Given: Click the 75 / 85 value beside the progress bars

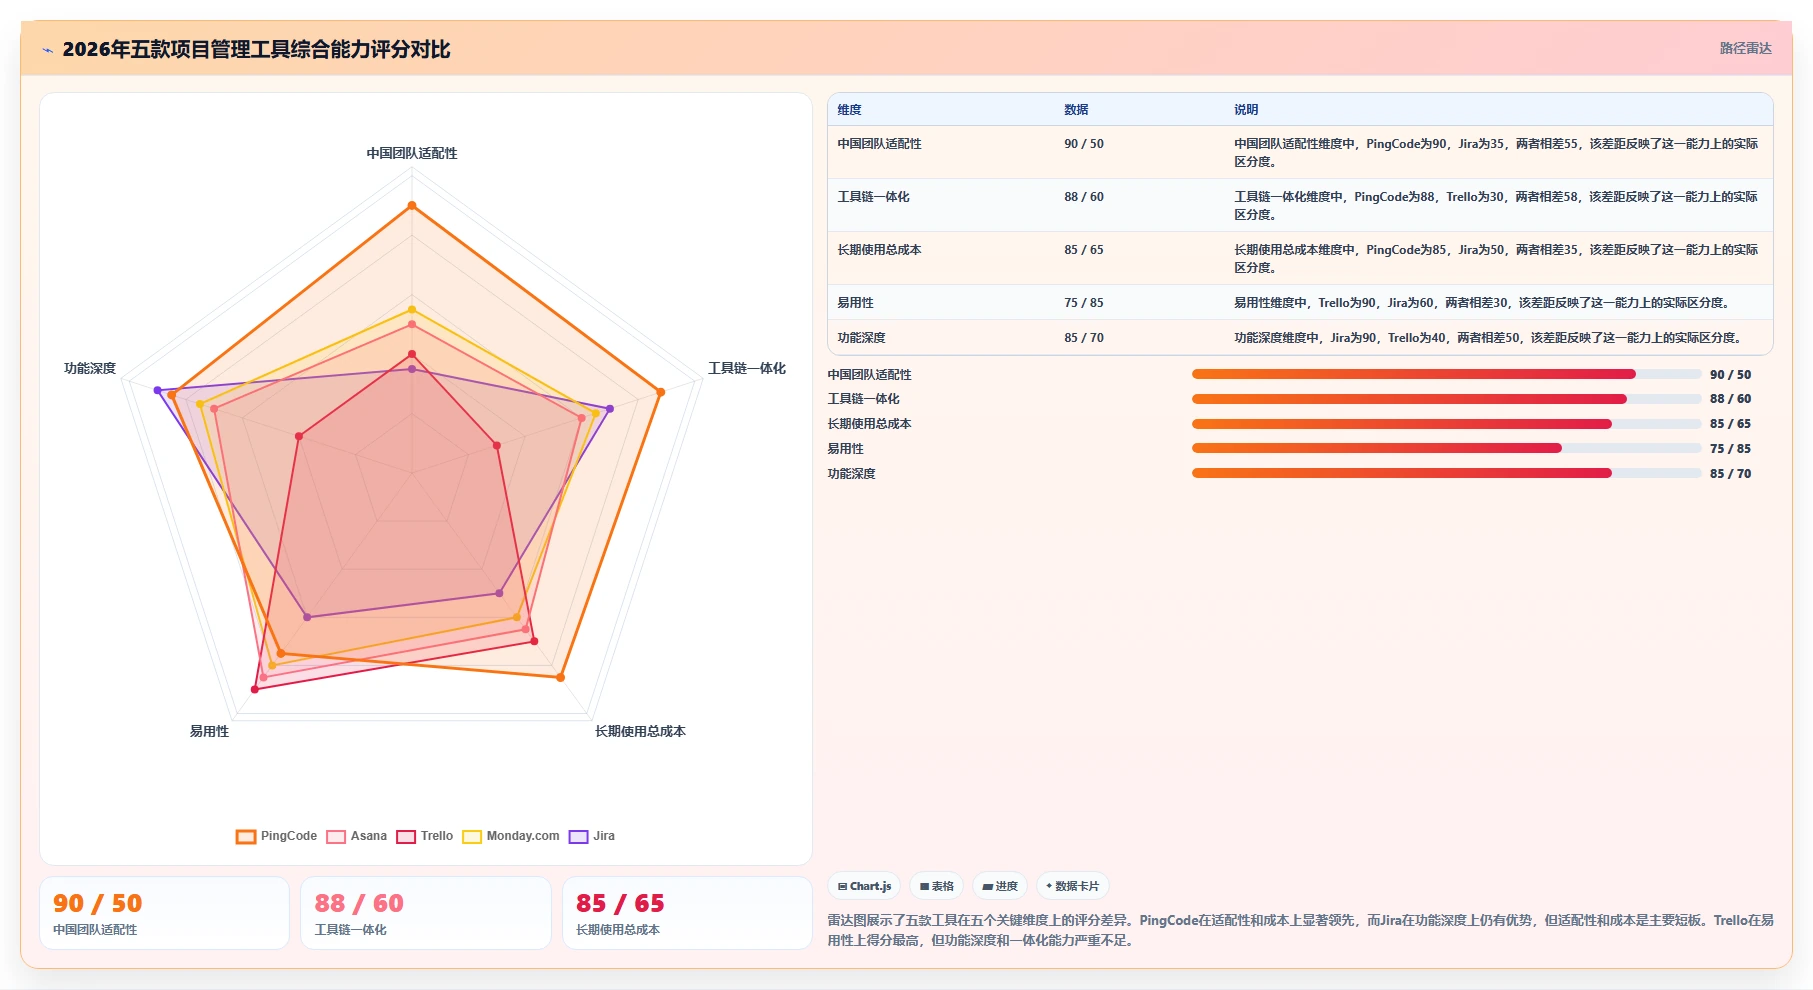Looking at the screenshot, I should 1730,448.
